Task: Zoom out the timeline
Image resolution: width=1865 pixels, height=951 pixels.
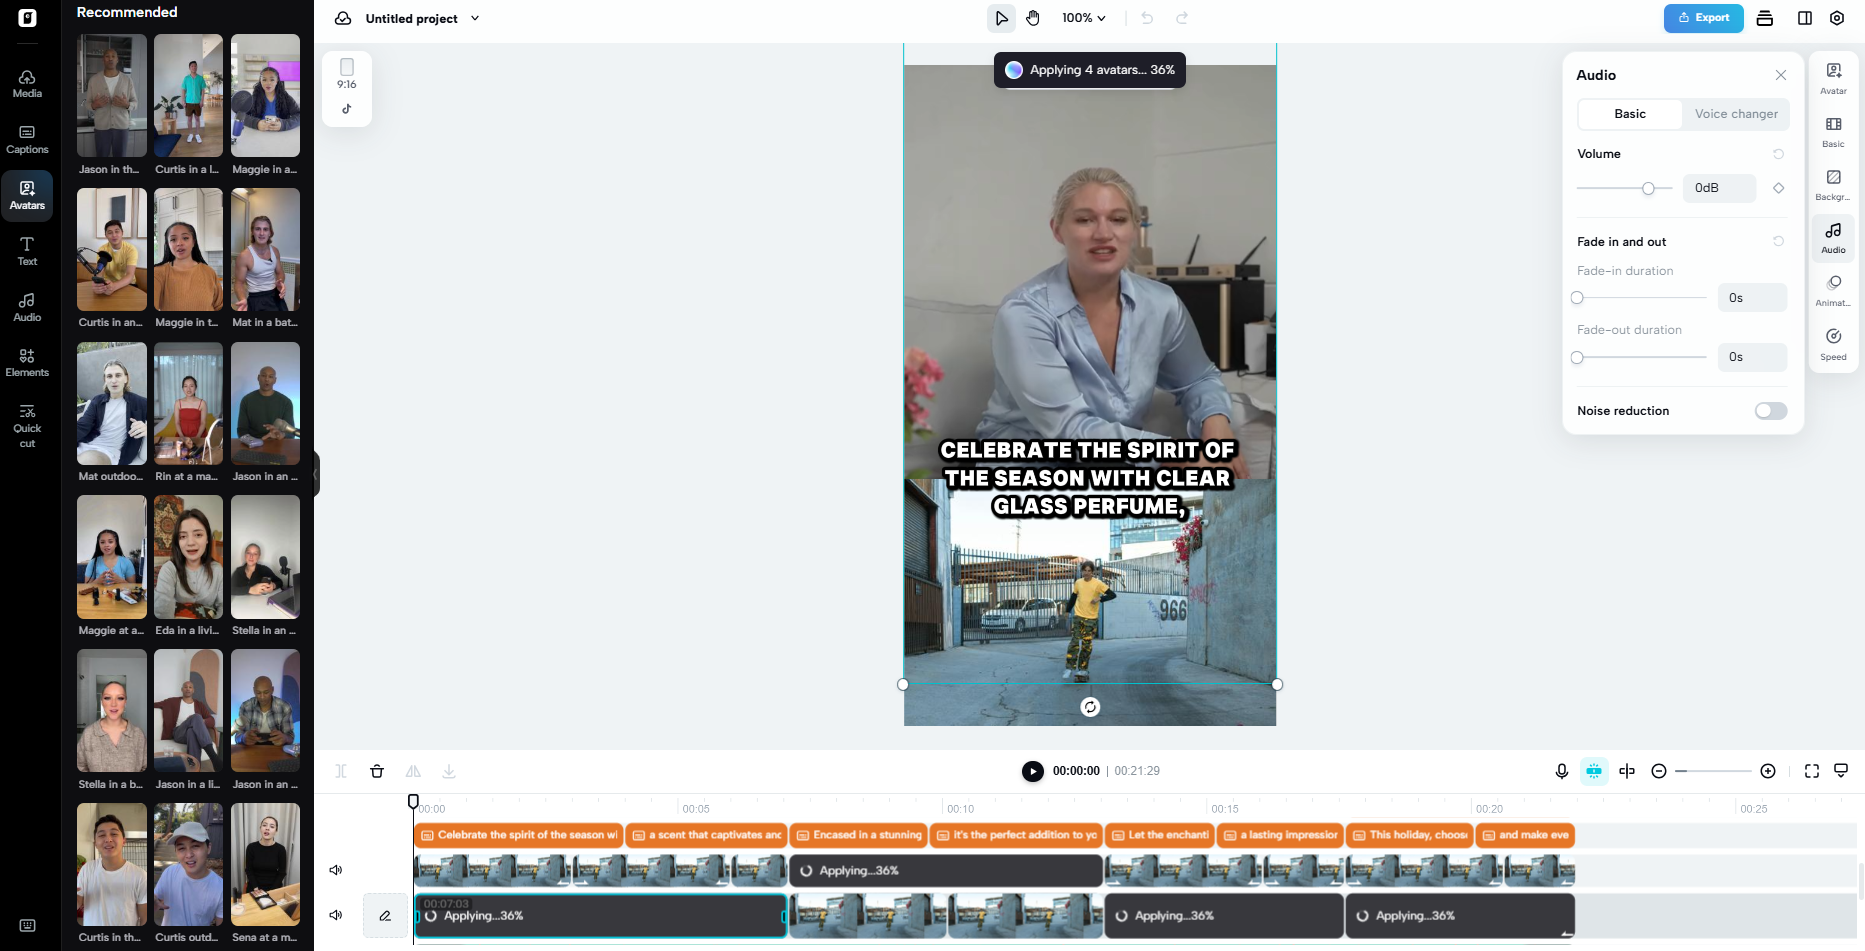Action: pos(1659,771)
